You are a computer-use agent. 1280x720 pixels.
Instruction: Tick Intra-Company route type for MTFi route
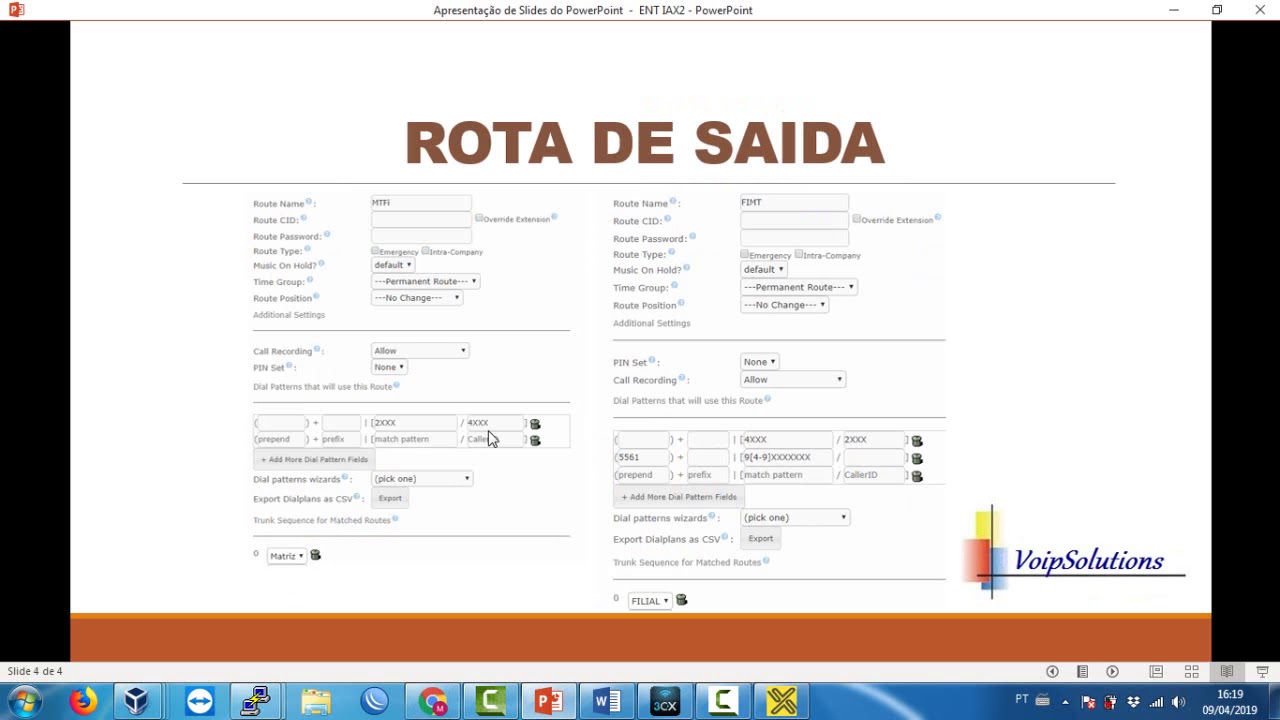[425, 251]
